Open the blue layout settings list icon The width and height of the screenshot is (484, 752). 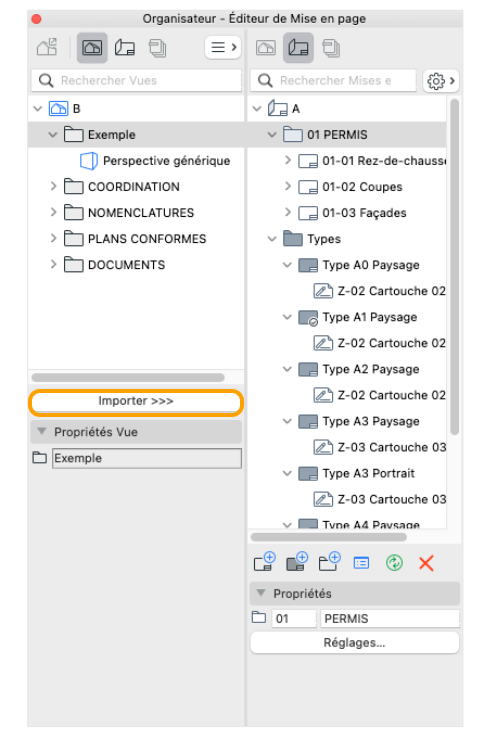point(361,563)
